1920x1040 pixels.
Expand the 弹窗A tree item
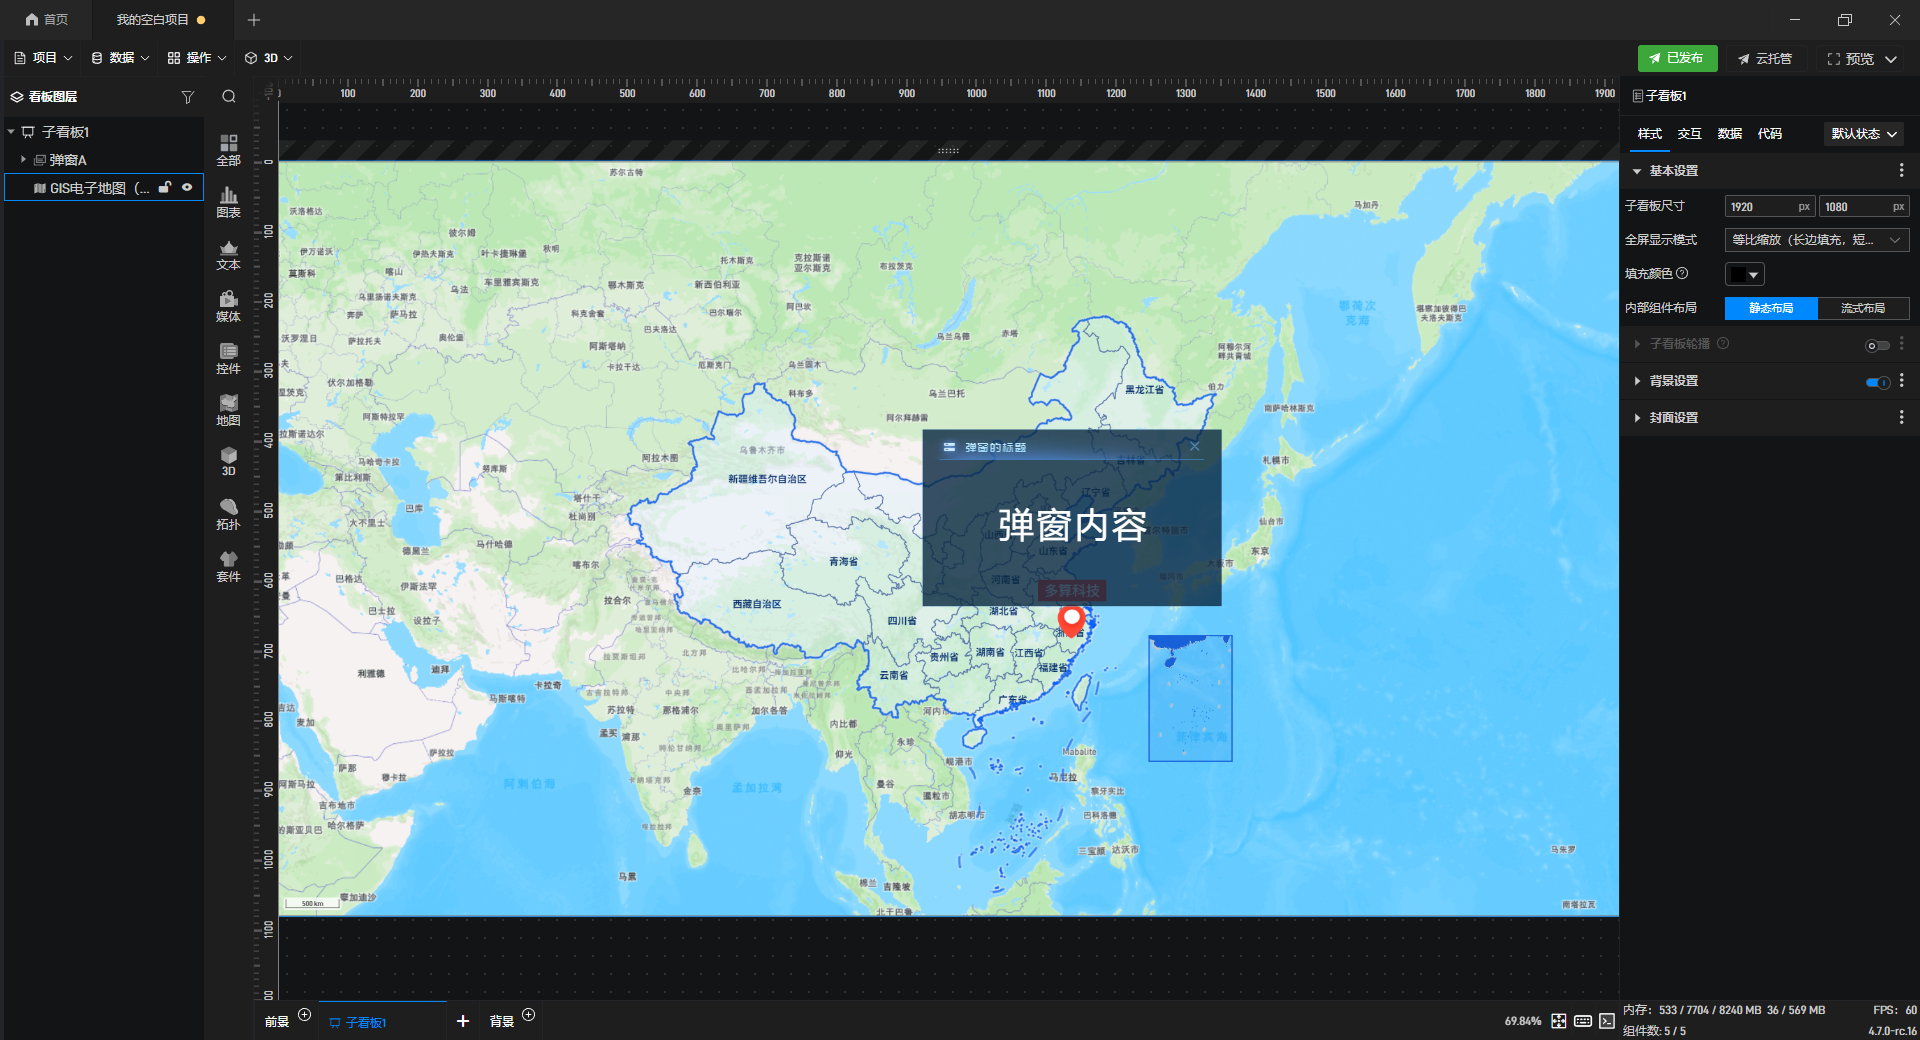pyautogui.click(x=23, y=160)
